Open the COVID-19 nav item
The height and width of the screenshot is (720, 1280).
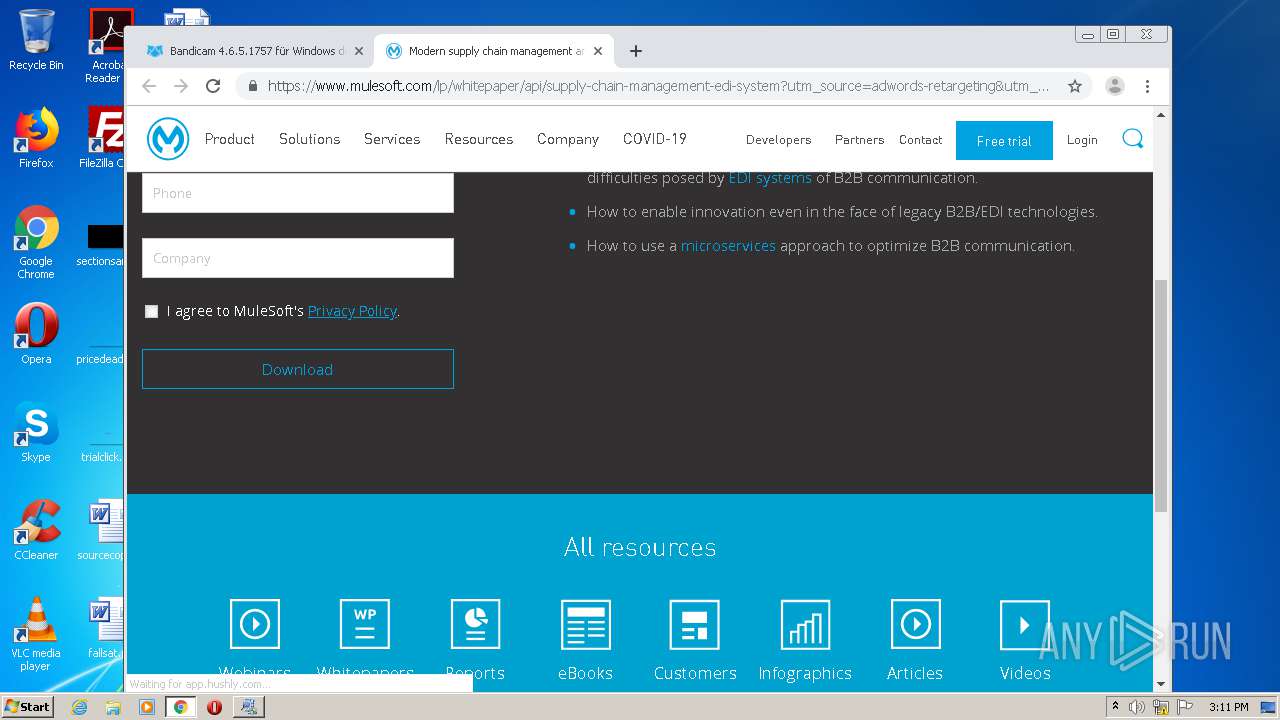[x=655, y=139]
